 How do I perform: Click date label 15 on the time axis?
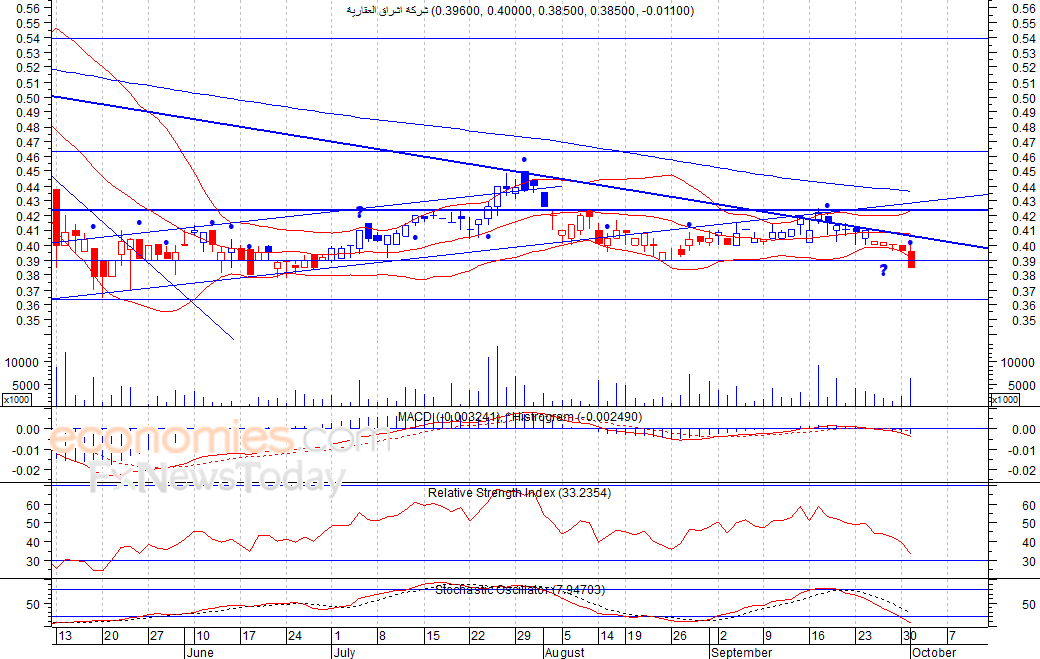pyautogui.click(x=432, y=636)
